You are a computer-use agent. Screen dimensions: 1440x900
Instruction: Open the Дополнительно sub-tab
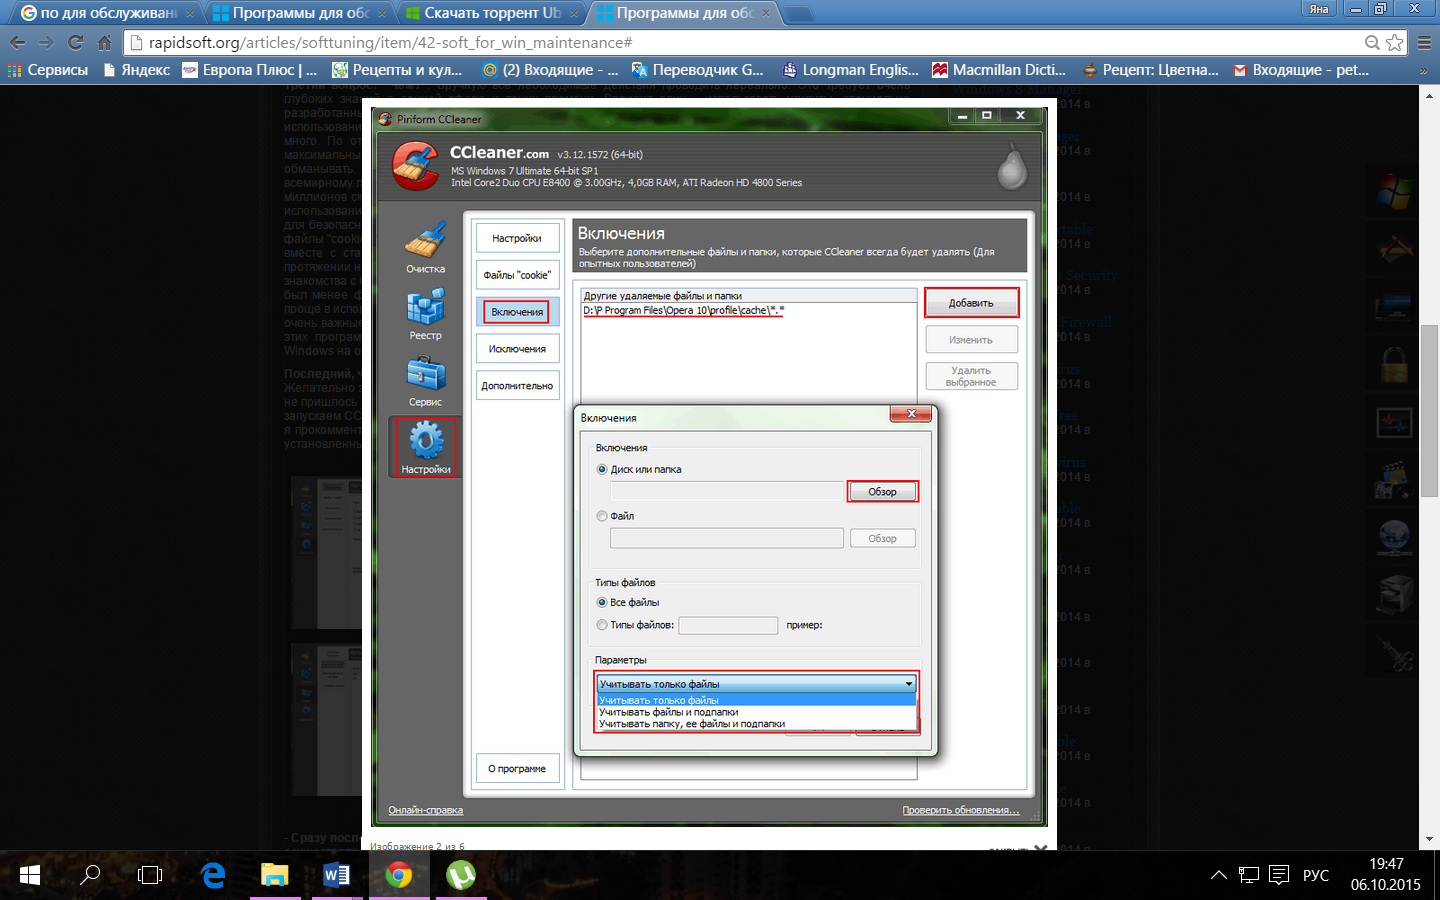(517, 386)
